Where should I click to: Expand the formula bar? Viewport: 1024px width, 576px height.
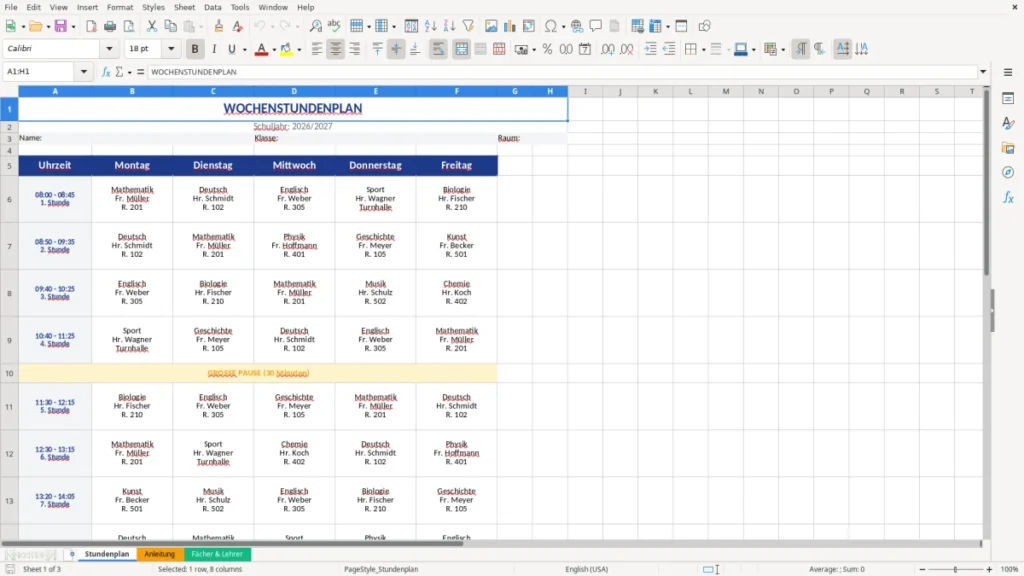tap(983, 72)
